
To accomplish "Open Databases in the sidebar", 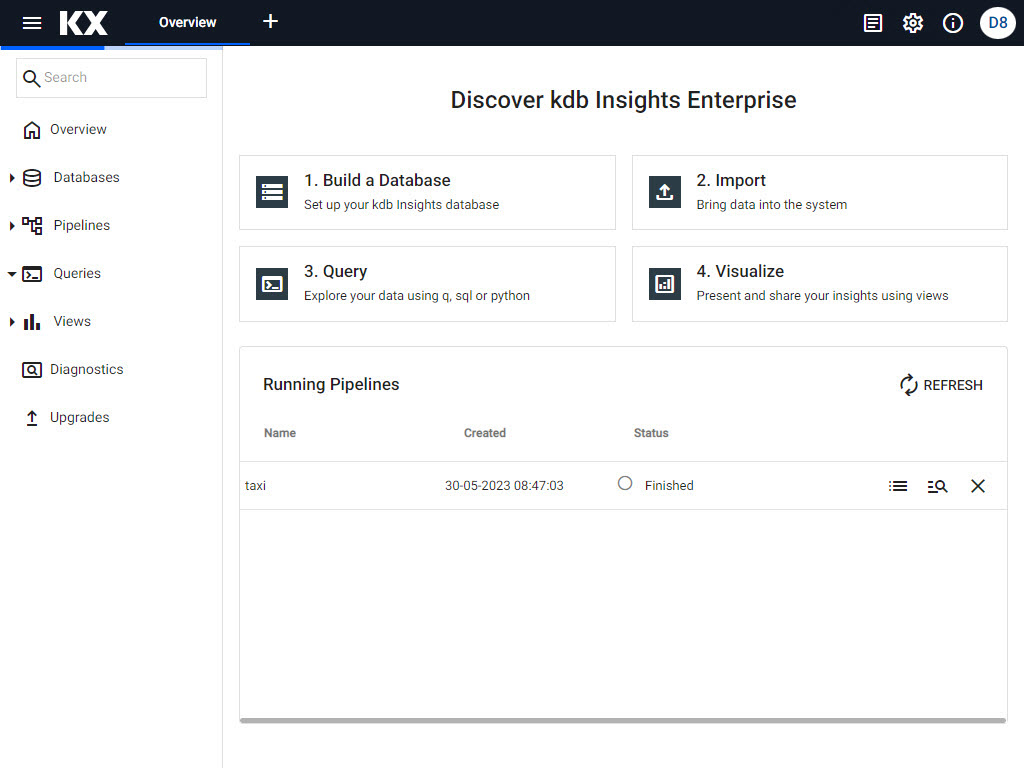I will click(x=86, y=178).
